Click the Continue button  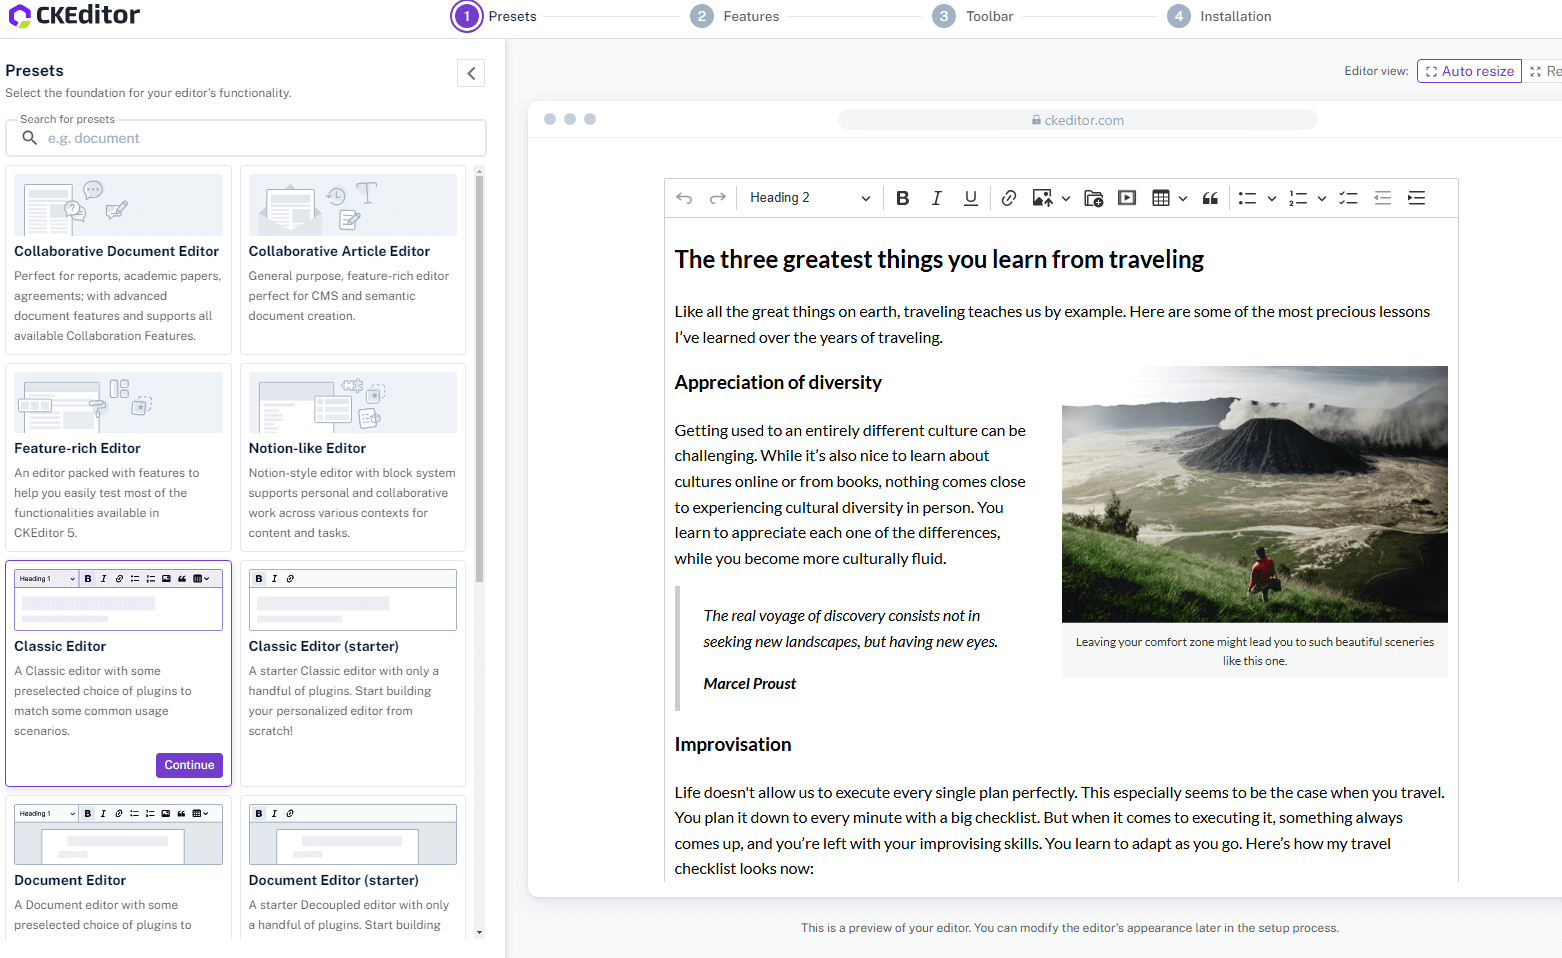[189, 765]
